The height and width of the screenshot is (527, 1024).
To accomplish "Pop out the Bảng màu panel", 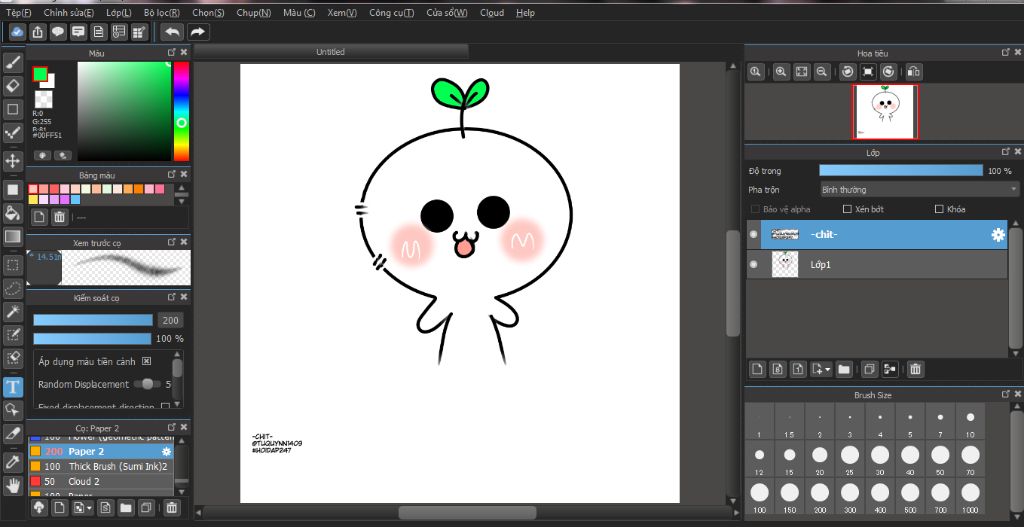I will (171, 174).
